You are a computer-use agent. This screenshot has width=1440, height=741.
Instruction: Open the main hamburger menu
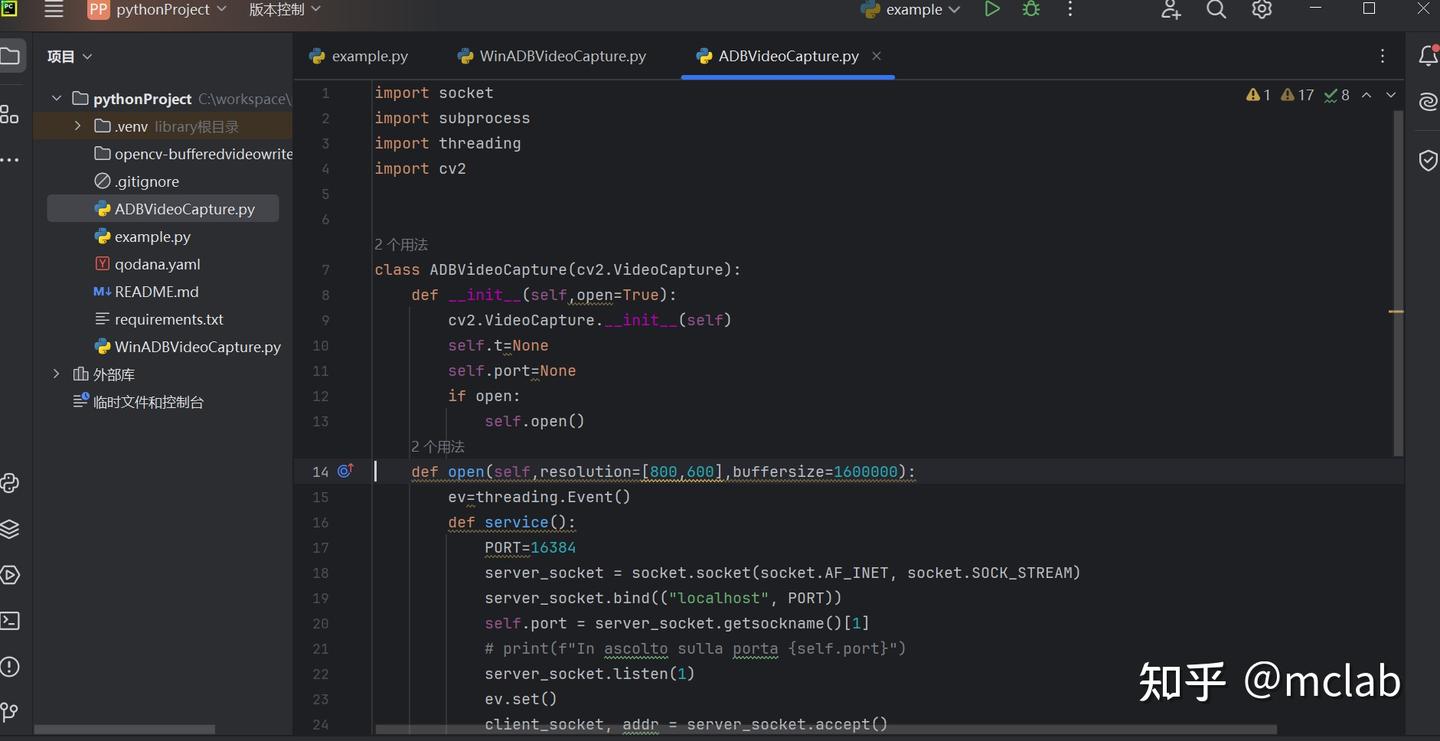point(54,10)
